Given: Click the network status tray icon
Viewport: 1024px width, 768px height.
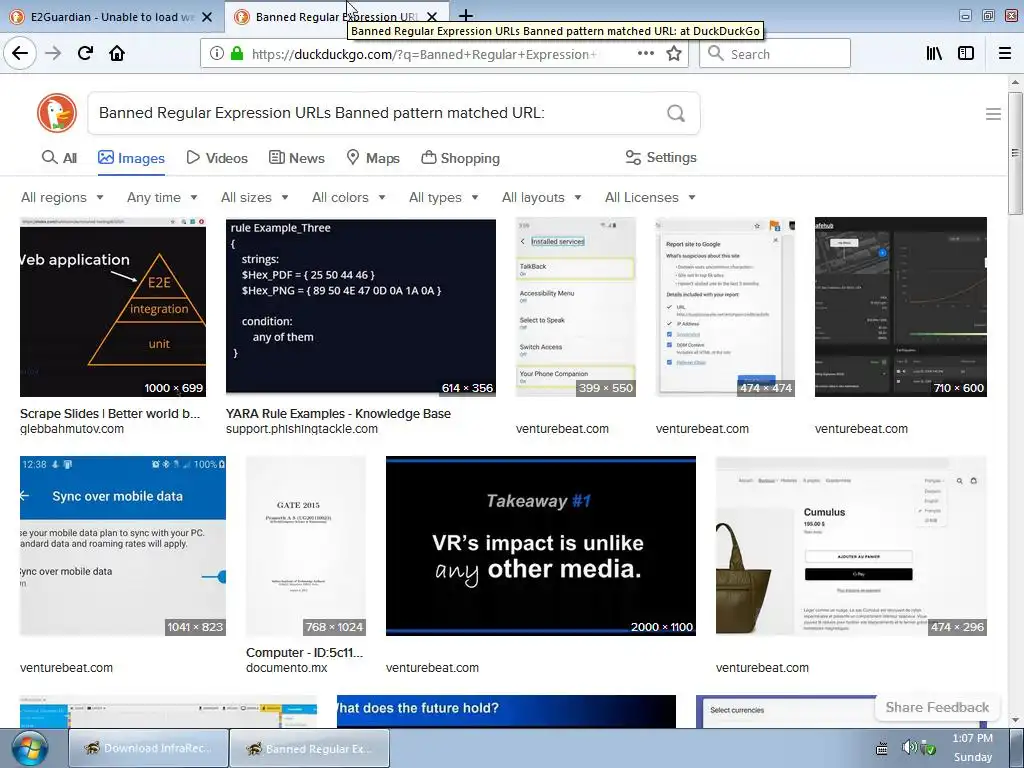Looking at the screenshot, I should click(928, 748).
